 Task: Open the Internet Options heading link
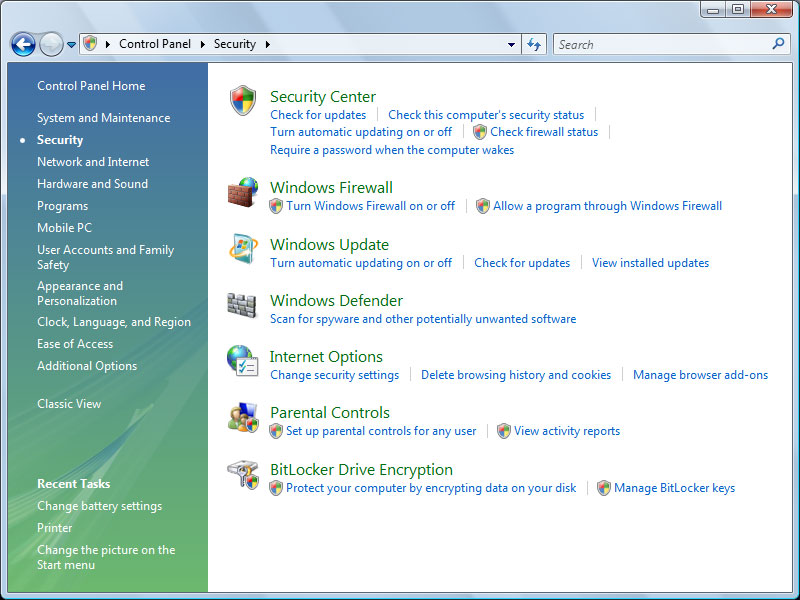326,357
